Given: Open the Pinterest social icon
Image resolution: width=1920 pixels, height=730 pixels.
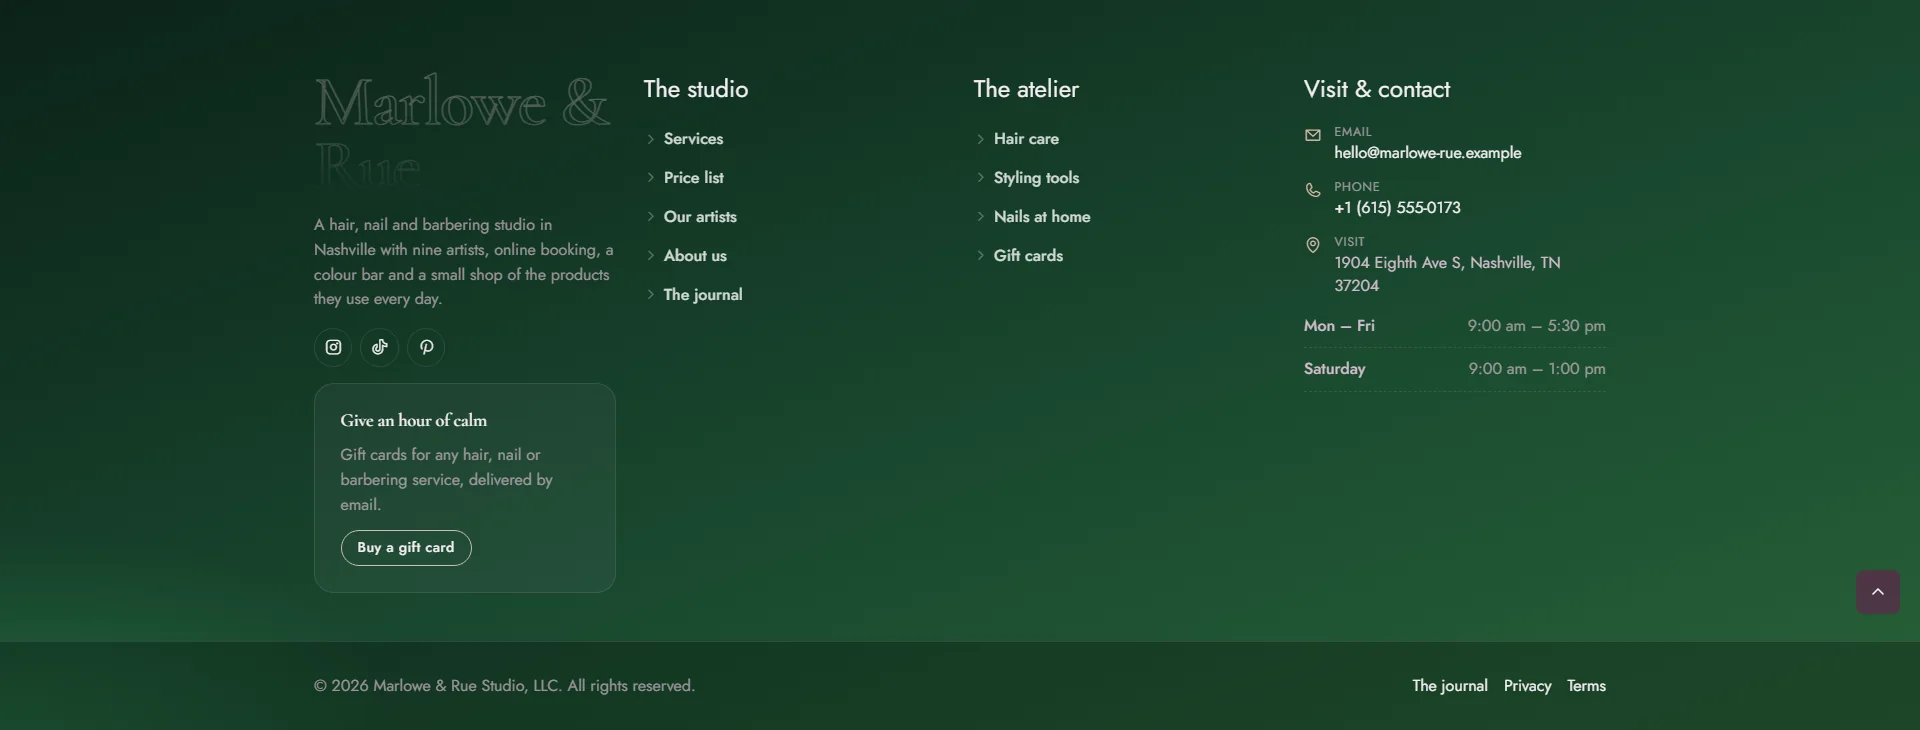Looking at the screenshot, I should point(426,347).
